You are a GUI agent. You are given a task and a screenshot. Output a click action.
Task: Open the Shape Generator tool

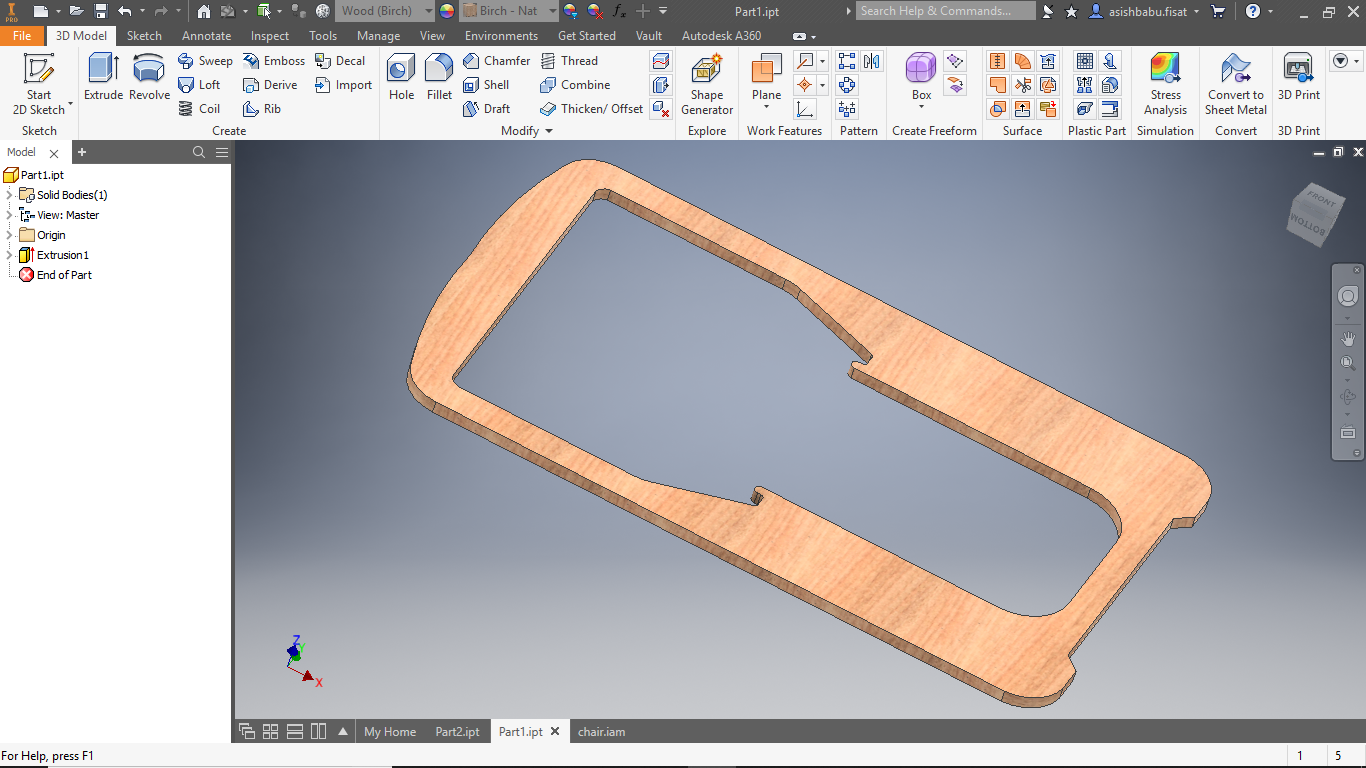coord(707,84)
